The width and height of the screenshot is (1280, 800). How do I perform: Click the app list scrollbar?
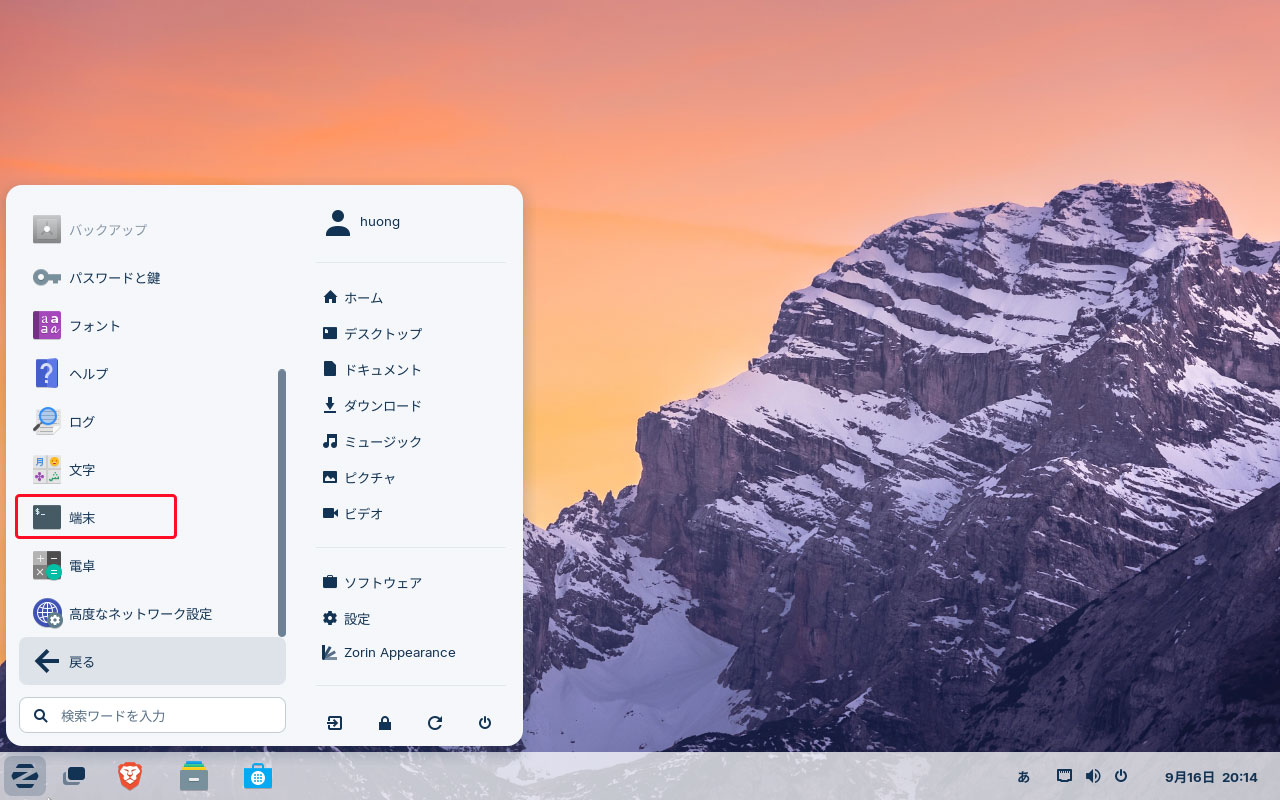282,503
